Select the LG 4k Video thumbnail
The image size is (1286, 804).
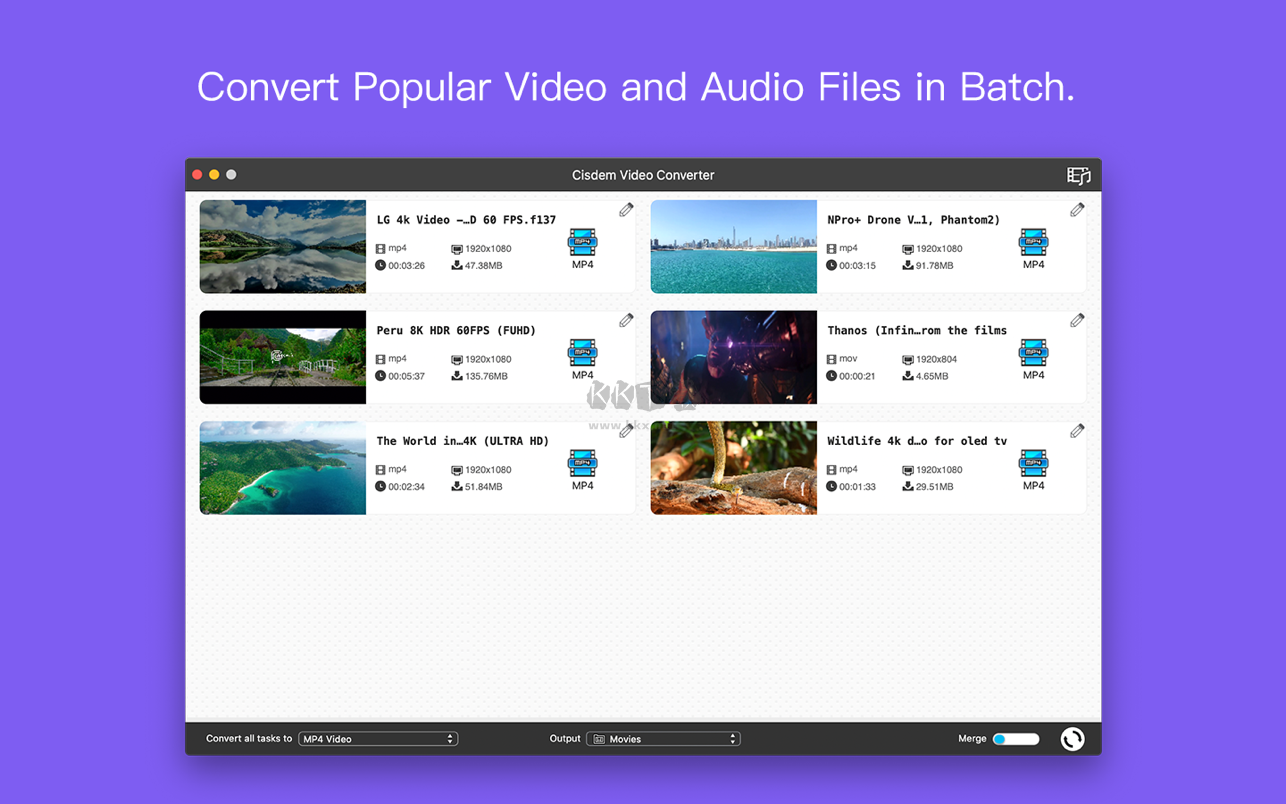[283, 247]
